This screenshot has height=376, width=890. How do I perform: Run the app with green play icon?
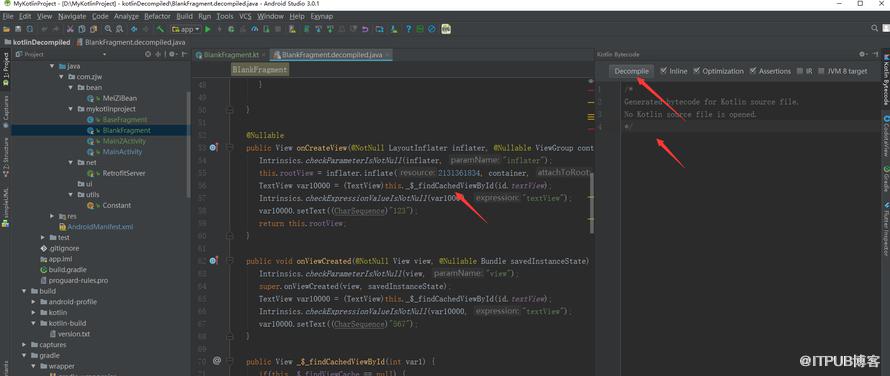tap(208, 29)
